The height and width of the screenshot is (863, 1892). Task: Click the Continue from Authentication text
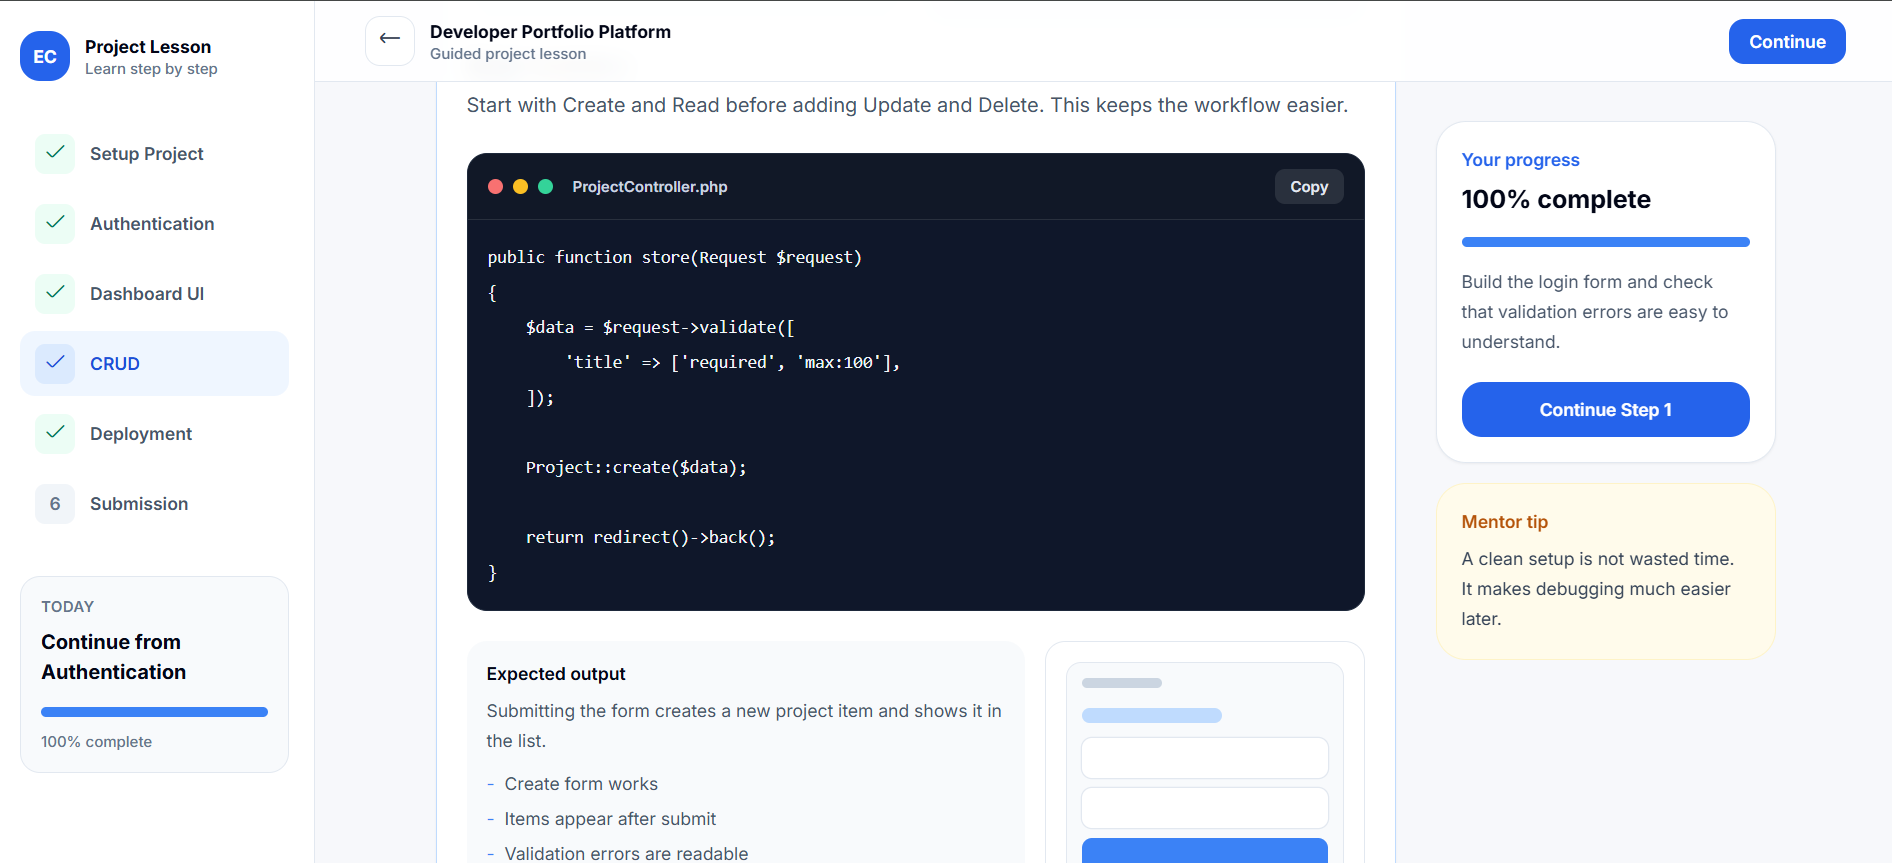[x=114, y=657]
